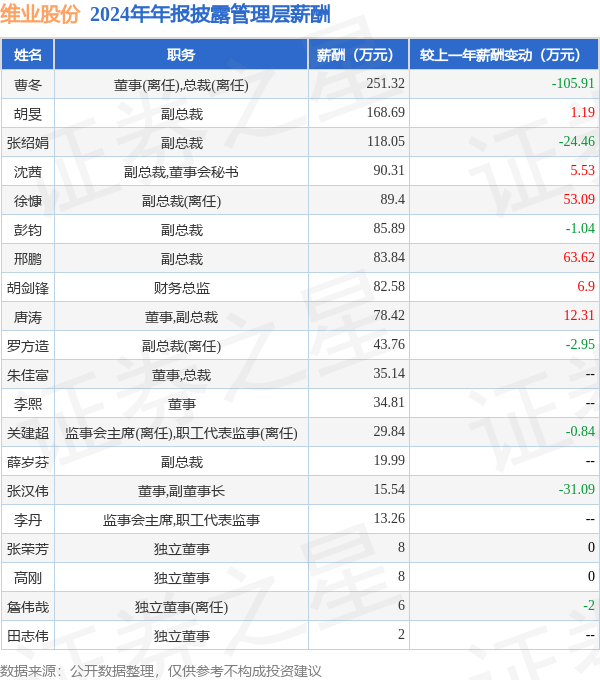Click the change value -105.91

573,83
